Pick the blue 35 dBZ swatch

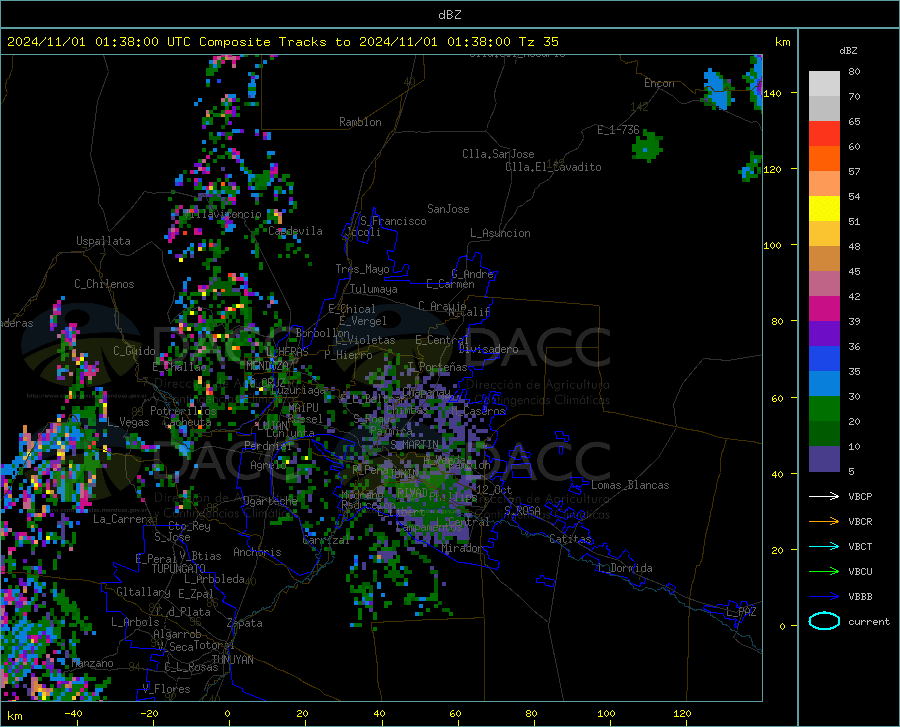point(824,359)
